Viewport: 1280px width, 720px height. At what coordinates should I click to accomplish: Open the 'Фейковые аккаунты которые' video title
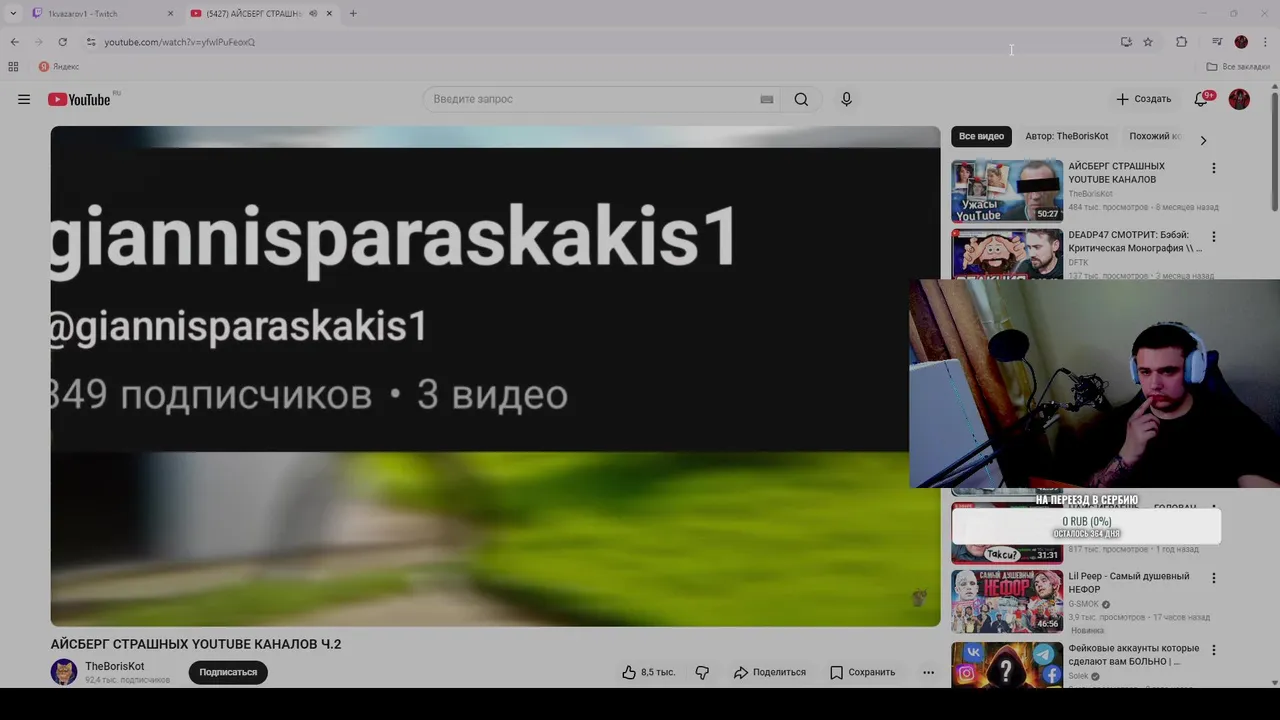tap(1134, 655)
